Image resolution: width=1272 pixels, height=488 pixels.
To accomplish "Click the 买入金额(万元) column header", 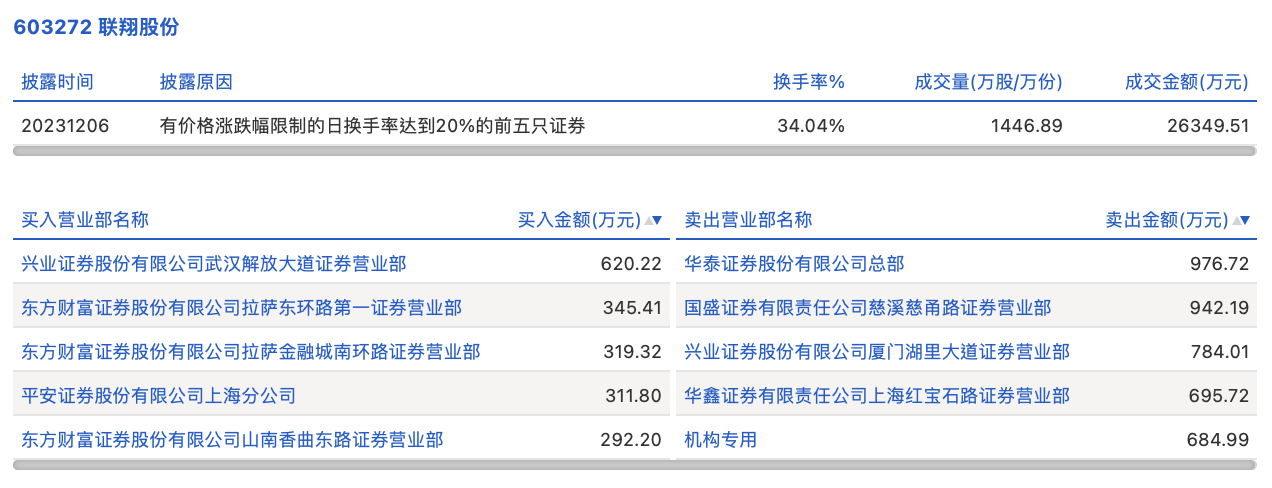I will 578,220.
